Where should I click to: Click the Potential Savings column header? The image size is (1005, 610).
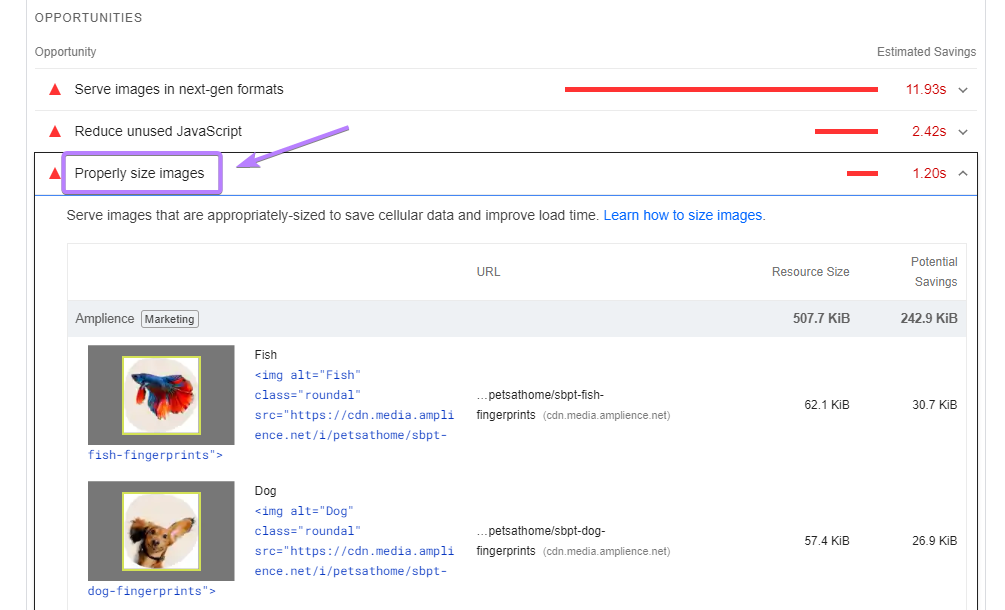tap(933, 271)
